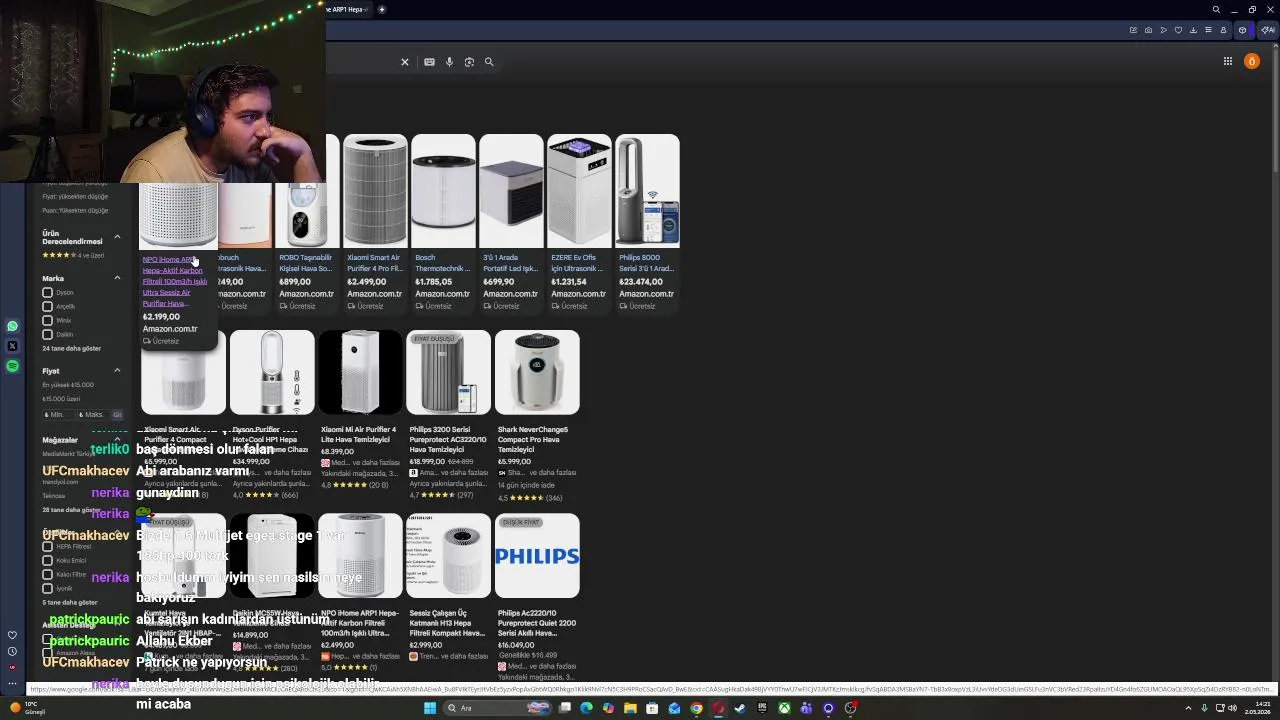Sort by 'Puan: Yüksekten düşüğe'
1280x720 pixels.
75,211
